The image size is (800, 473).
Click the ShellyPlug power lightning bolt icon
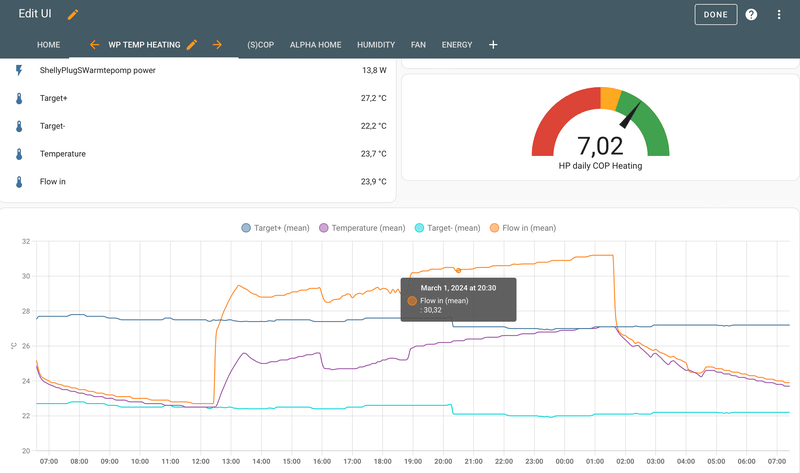19,71
